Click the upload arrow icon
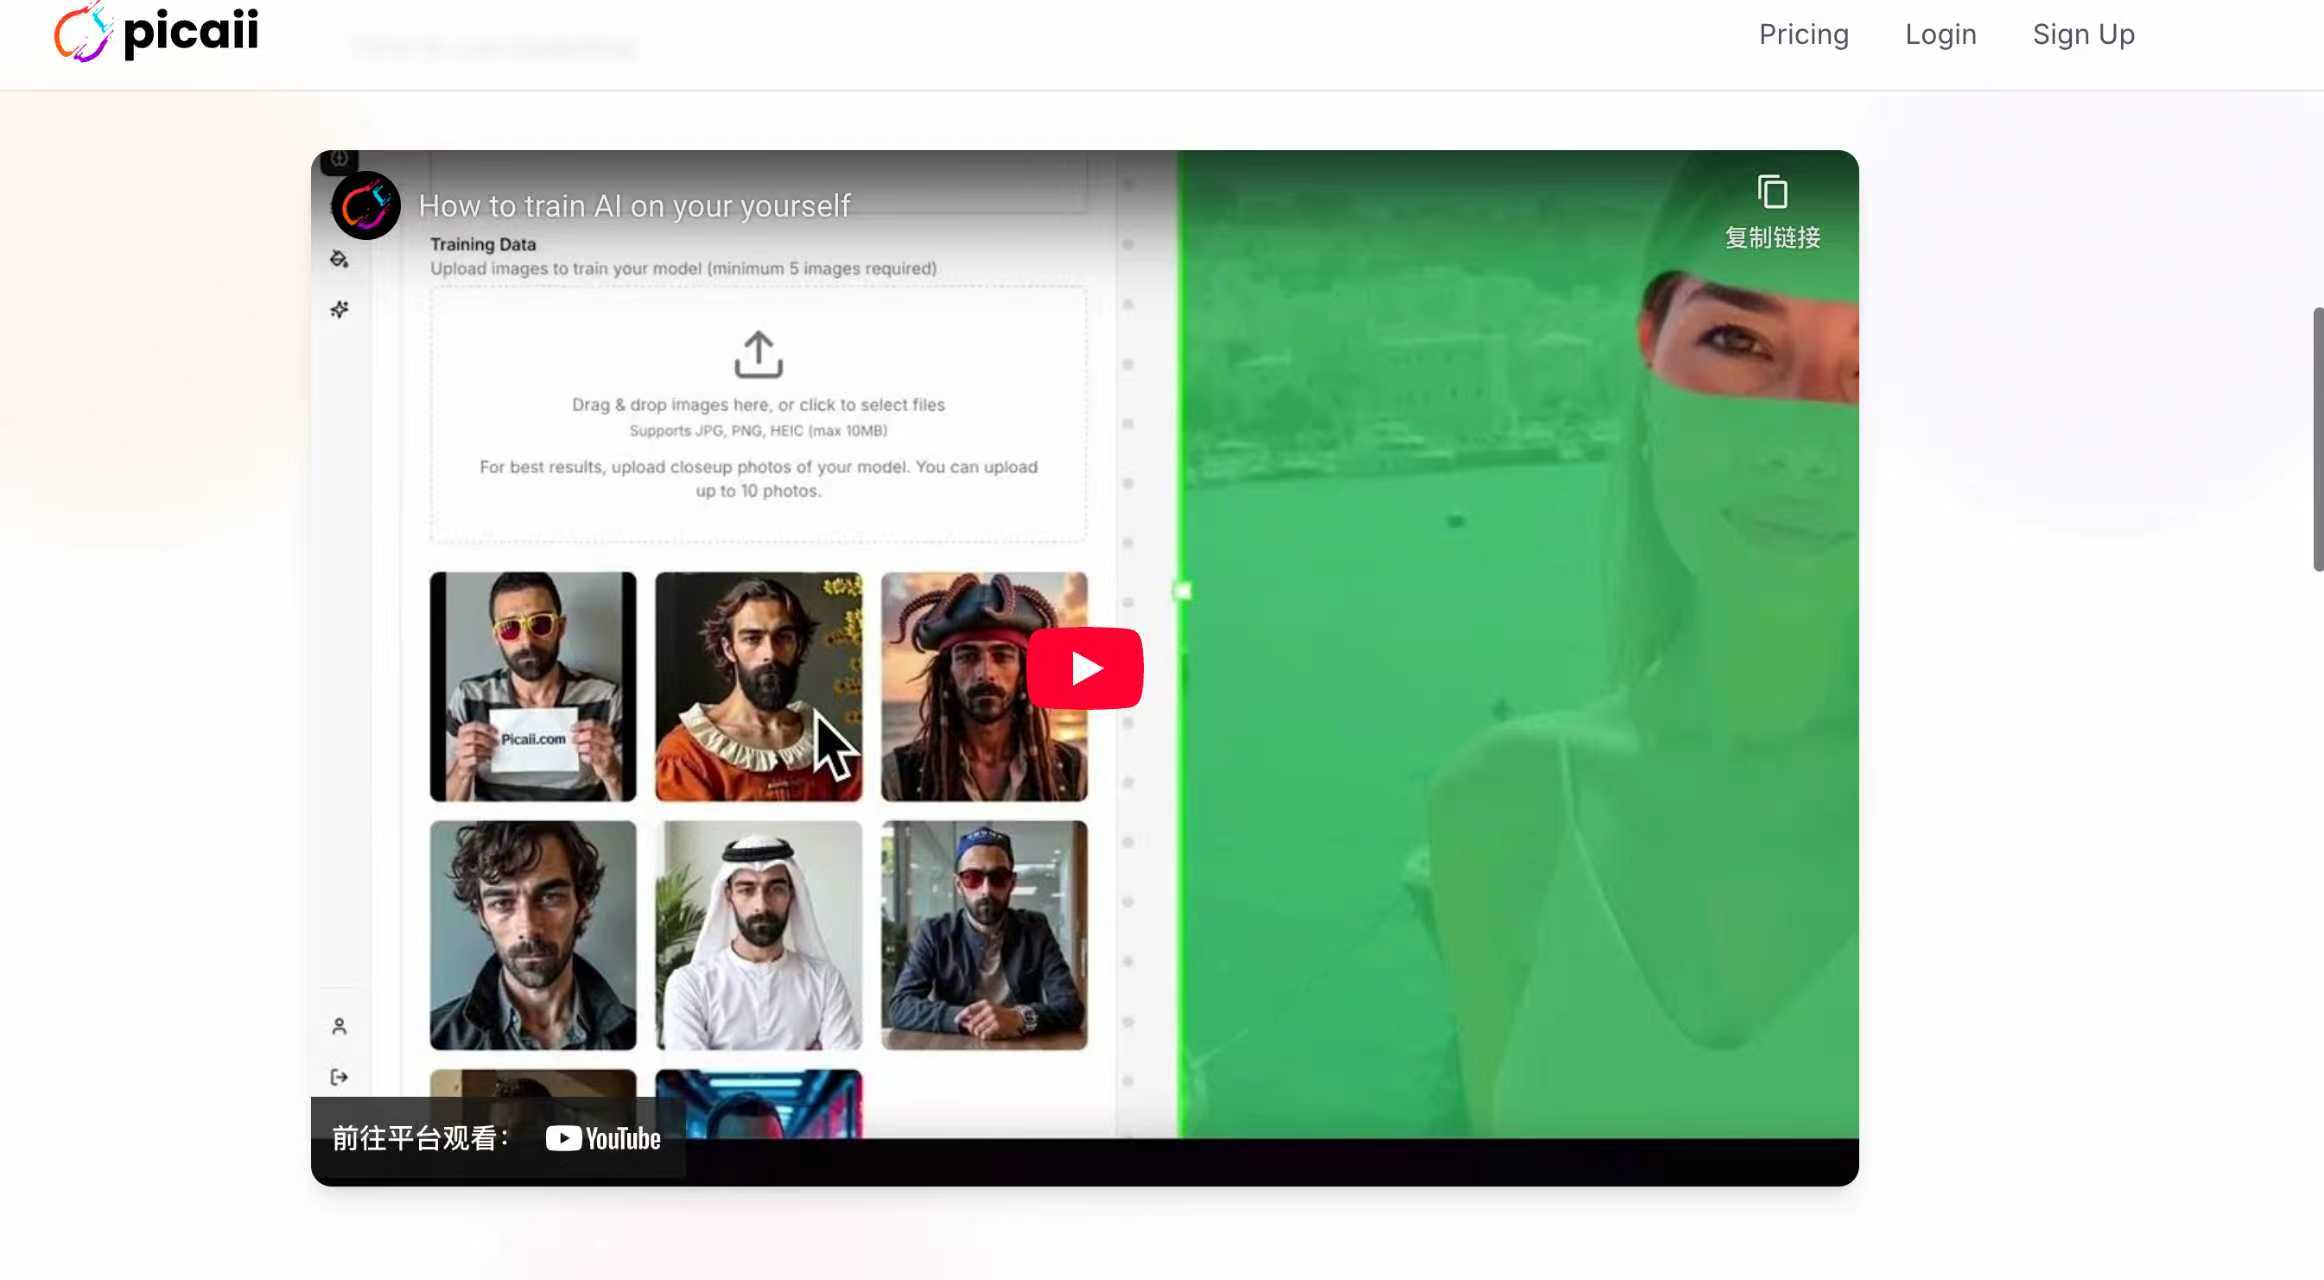The image size is (2324, 1280). click(758, 354)
